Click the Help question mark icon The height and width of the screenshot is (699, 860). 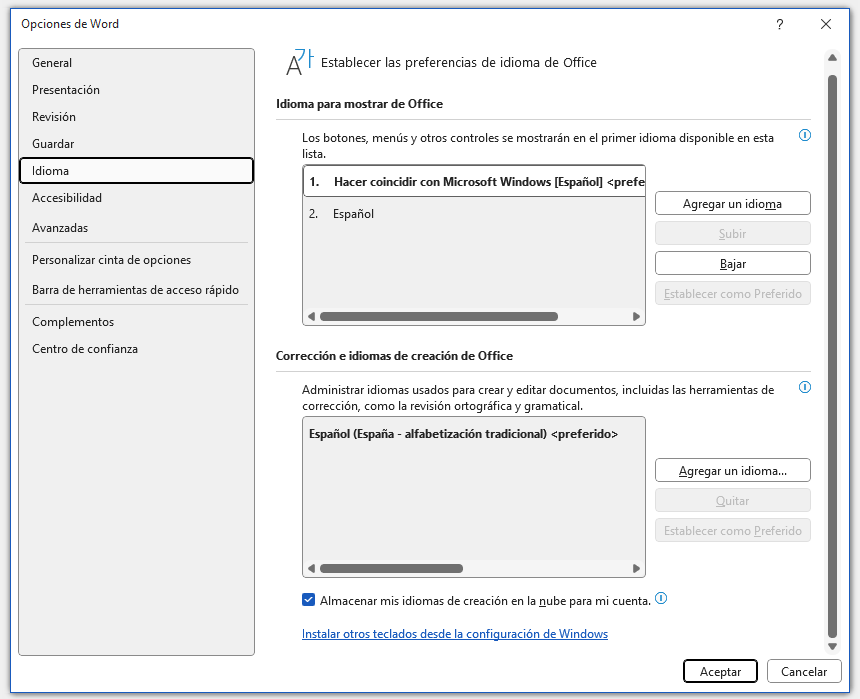[779, 24]
